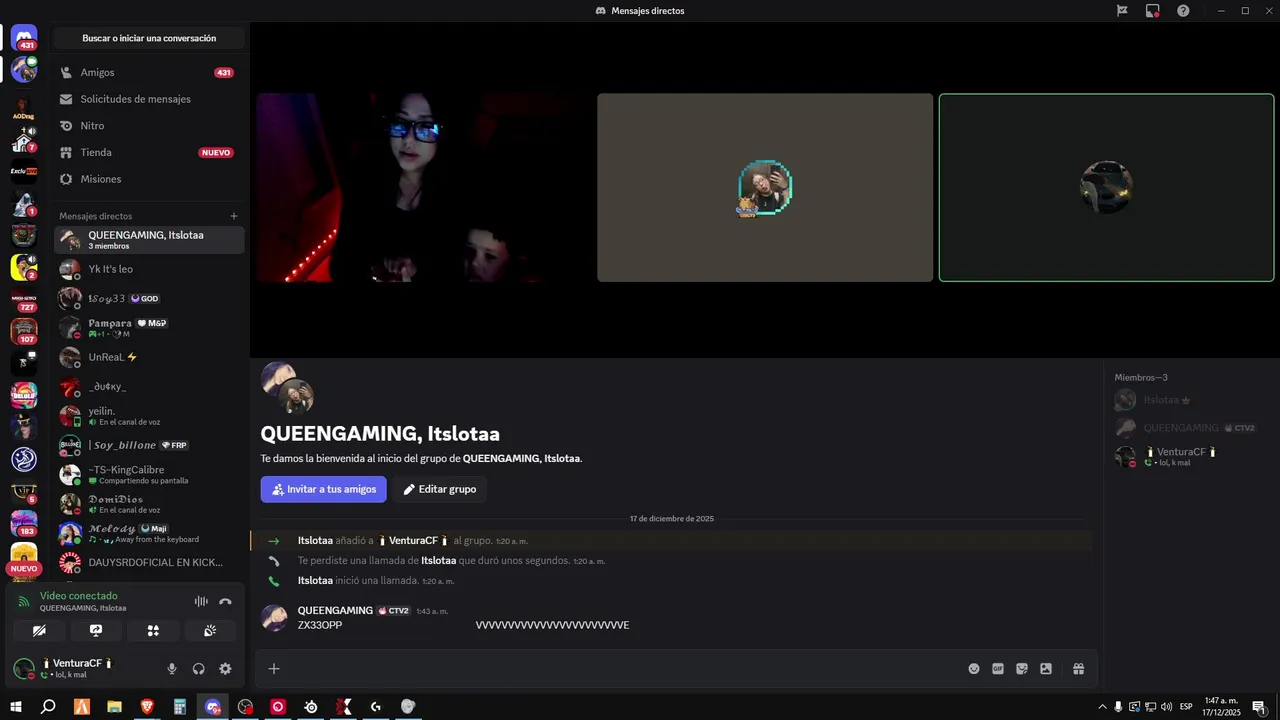Open the emoji picker in message bar
The image size is (1280, 720).
point(974,669)
